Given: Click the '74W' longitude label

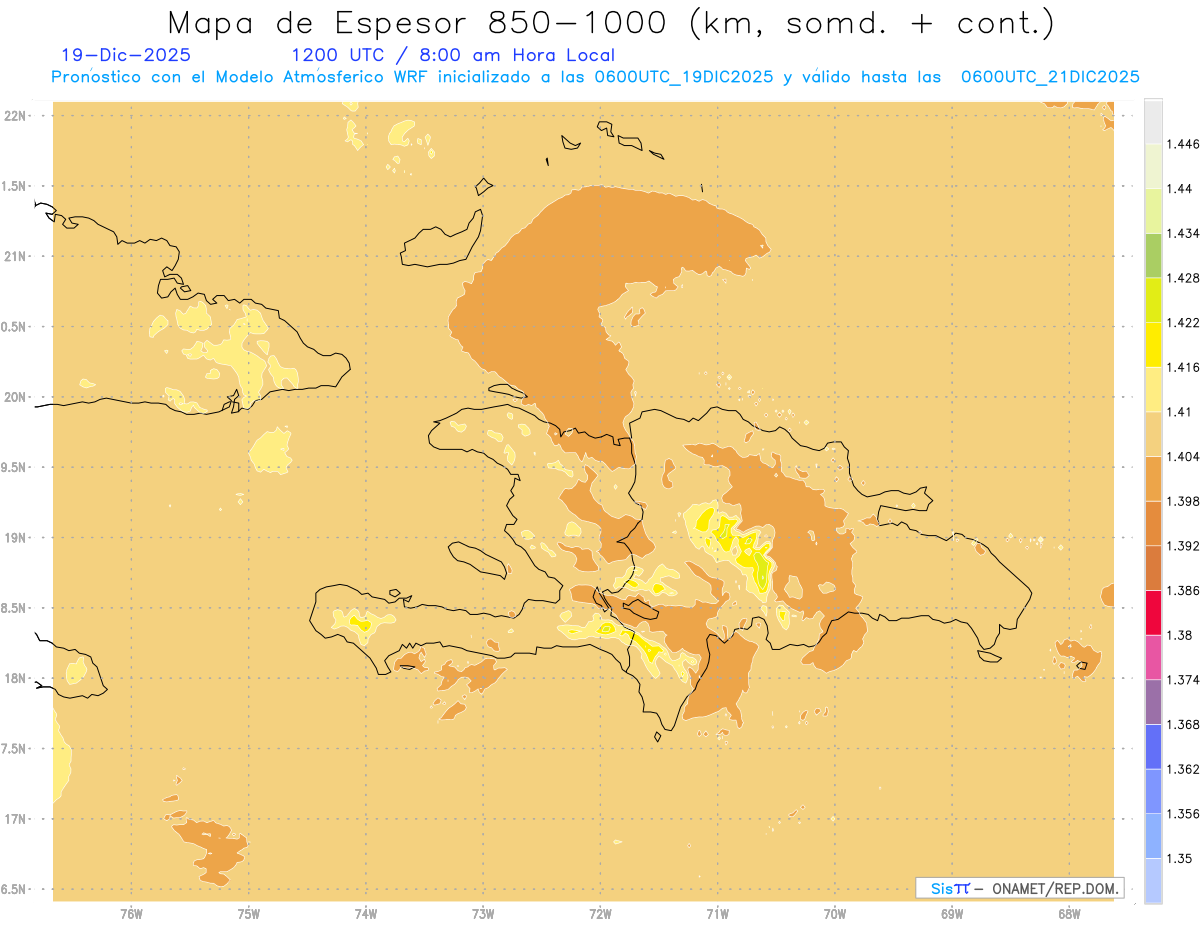Looking at the screenshot, I should tap(366, 915).
